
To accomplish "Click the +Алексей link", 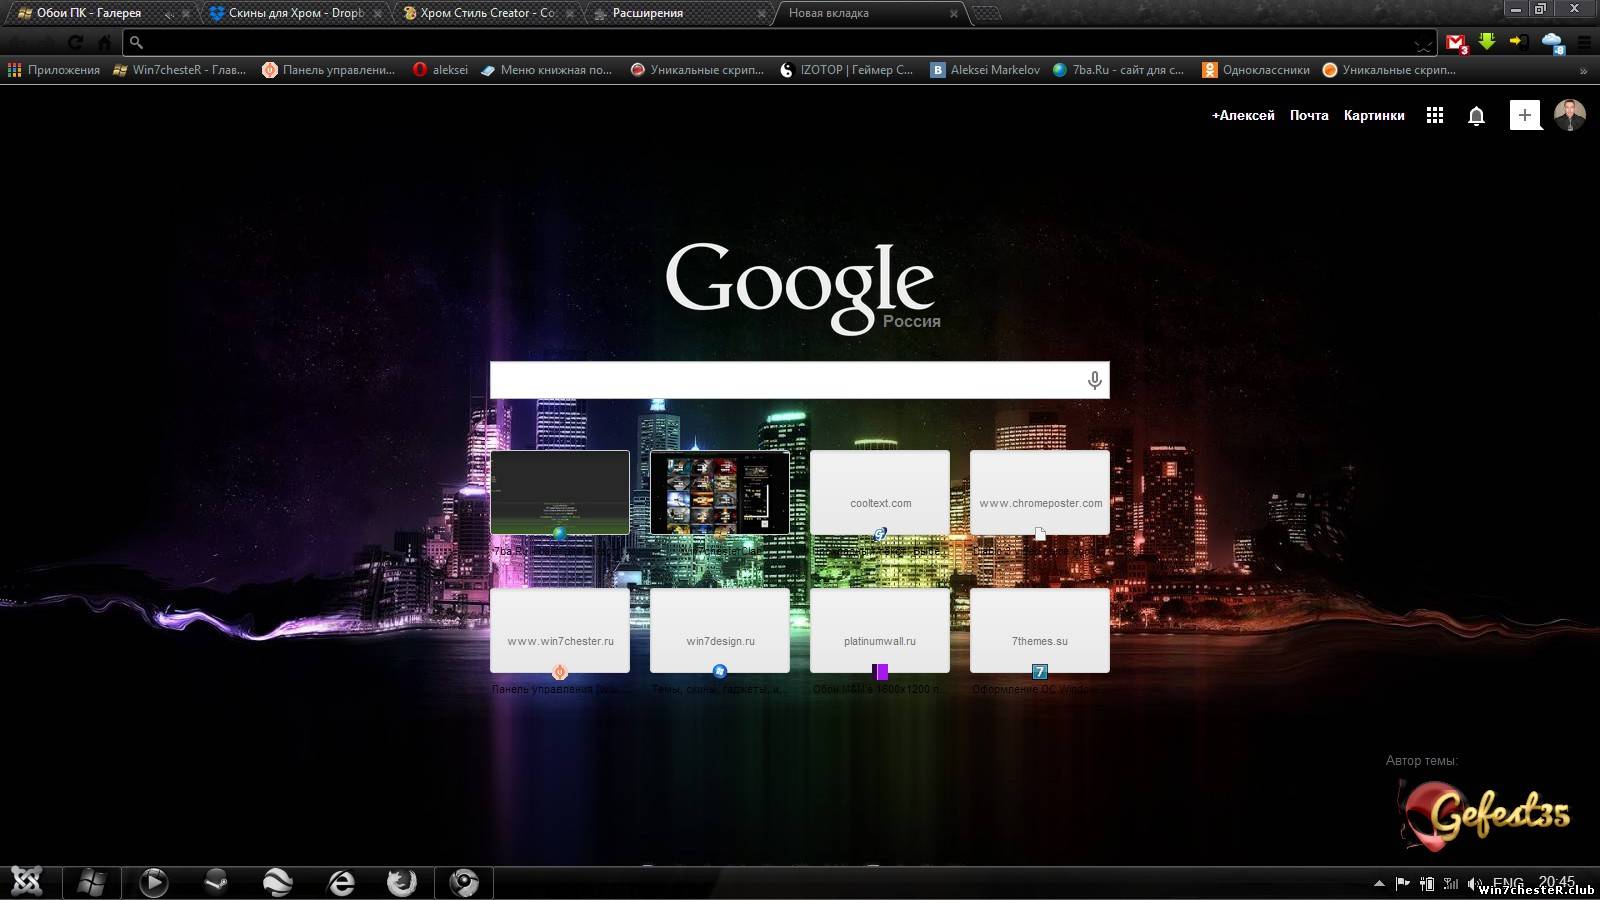I will tap(1243, 115).
